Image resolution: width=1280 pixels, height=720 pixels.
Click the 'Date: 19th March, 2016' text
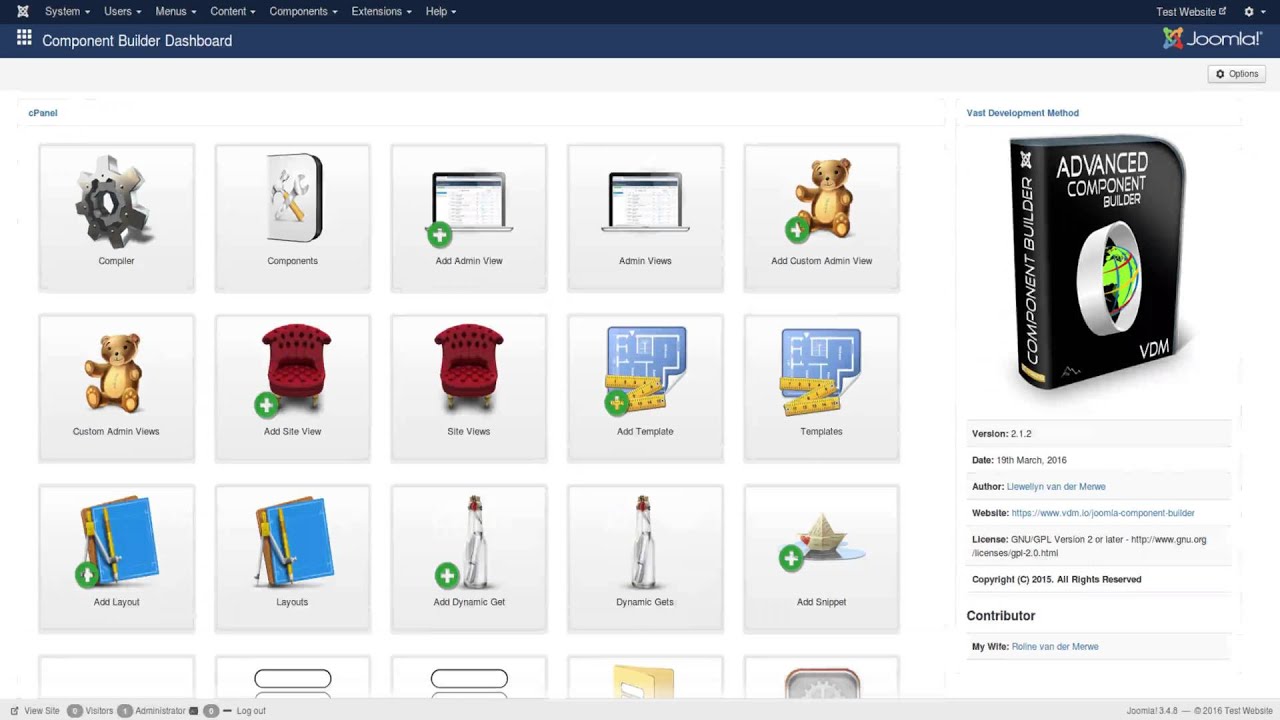(1019, 460)
